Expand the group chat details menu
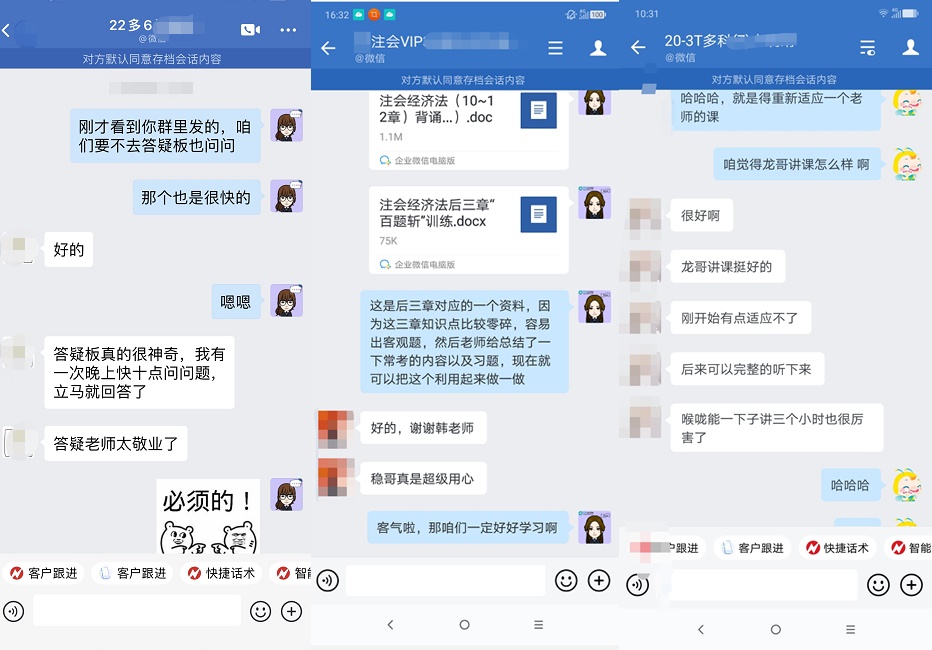Viewport: 932px width, 650px height. [868, 46]
